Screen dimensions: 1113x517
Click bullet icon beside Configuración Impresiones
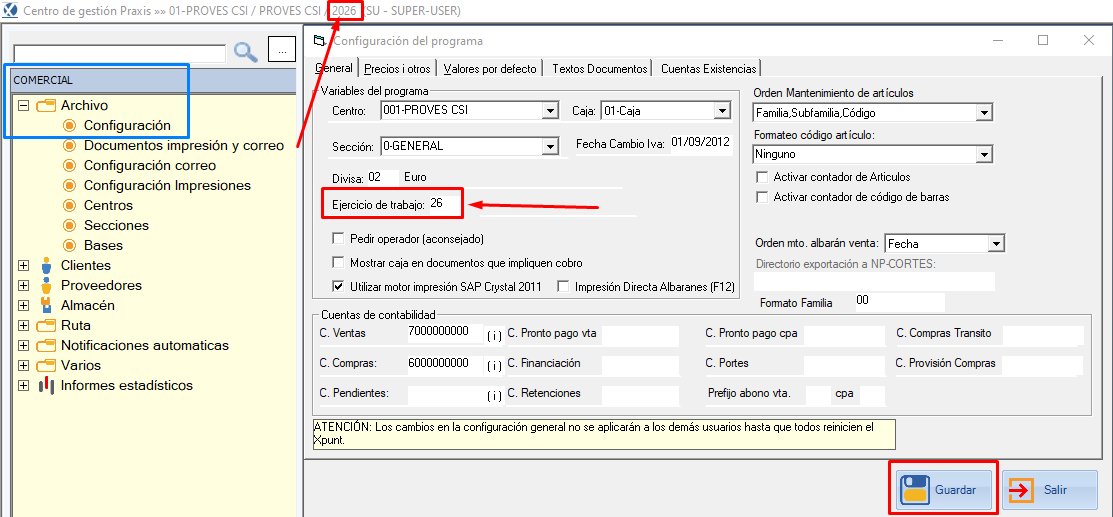coord(69,185)
